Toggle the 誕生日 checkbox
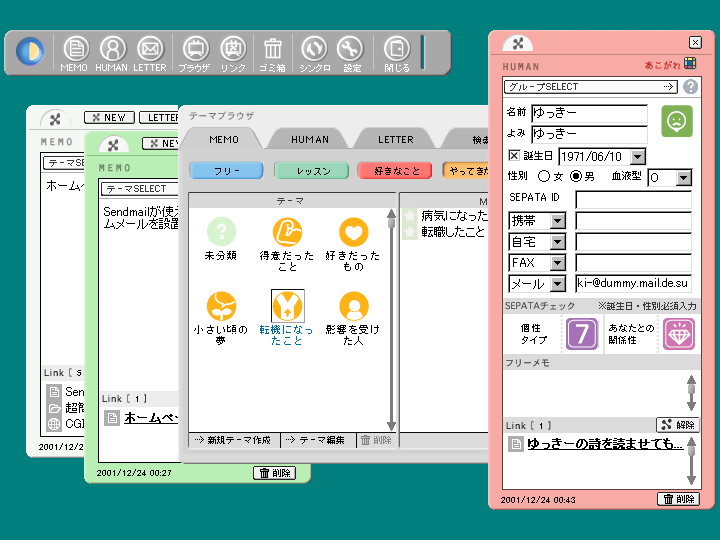This screenshot has height=540, width=720. click(514, 155)
